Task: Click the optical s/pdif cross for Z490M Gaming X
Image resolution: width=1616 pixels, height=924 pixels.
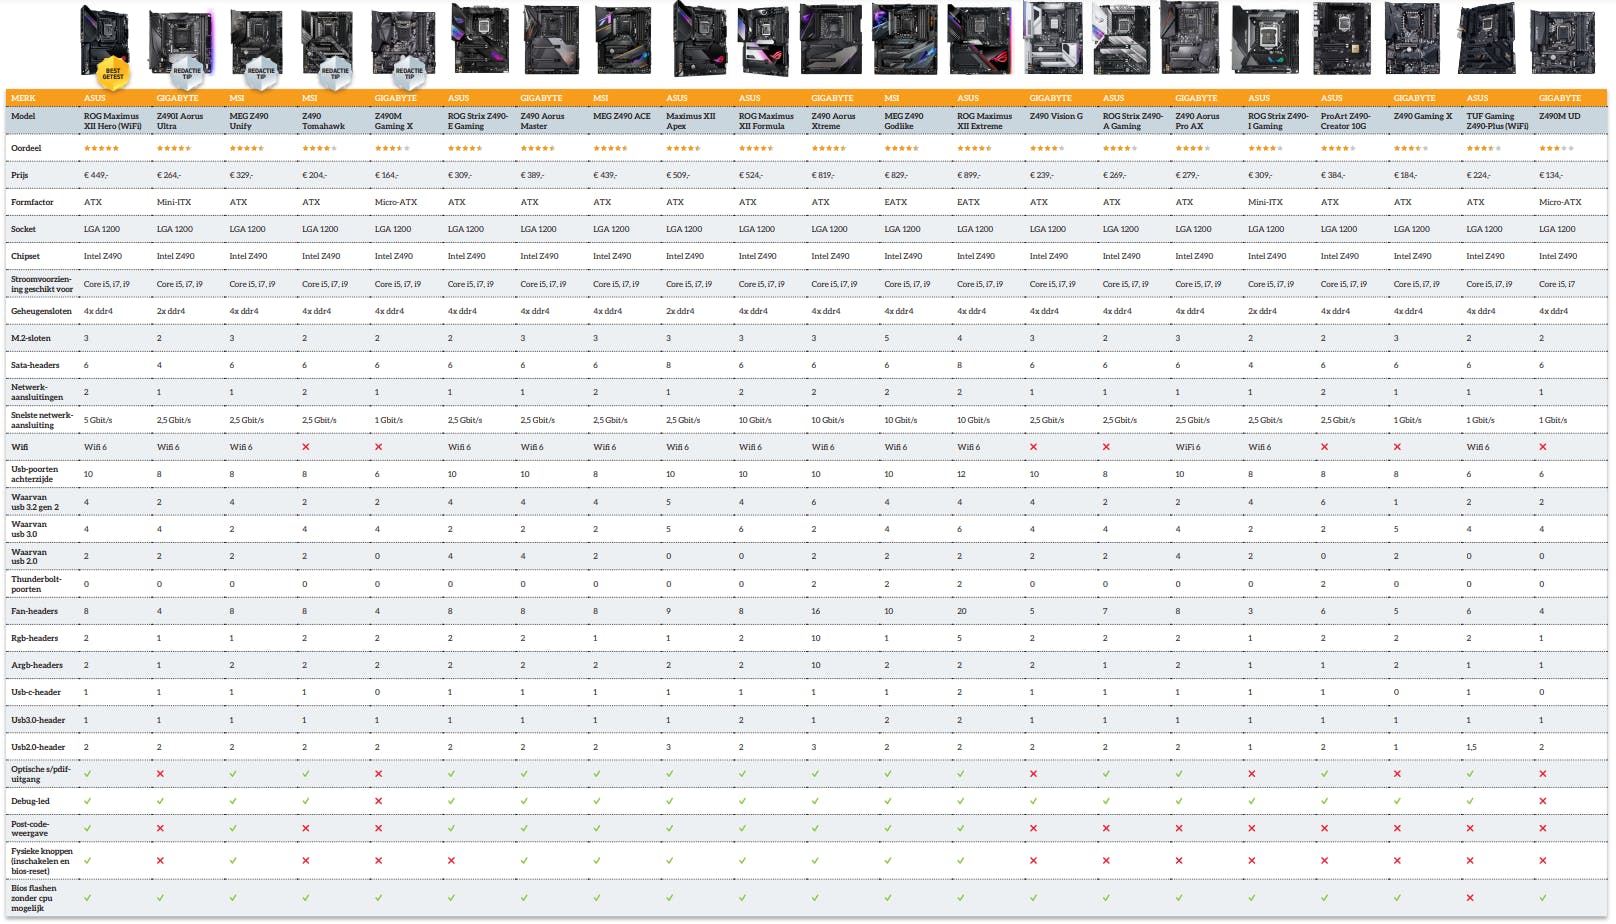Action: coord(379,774)
